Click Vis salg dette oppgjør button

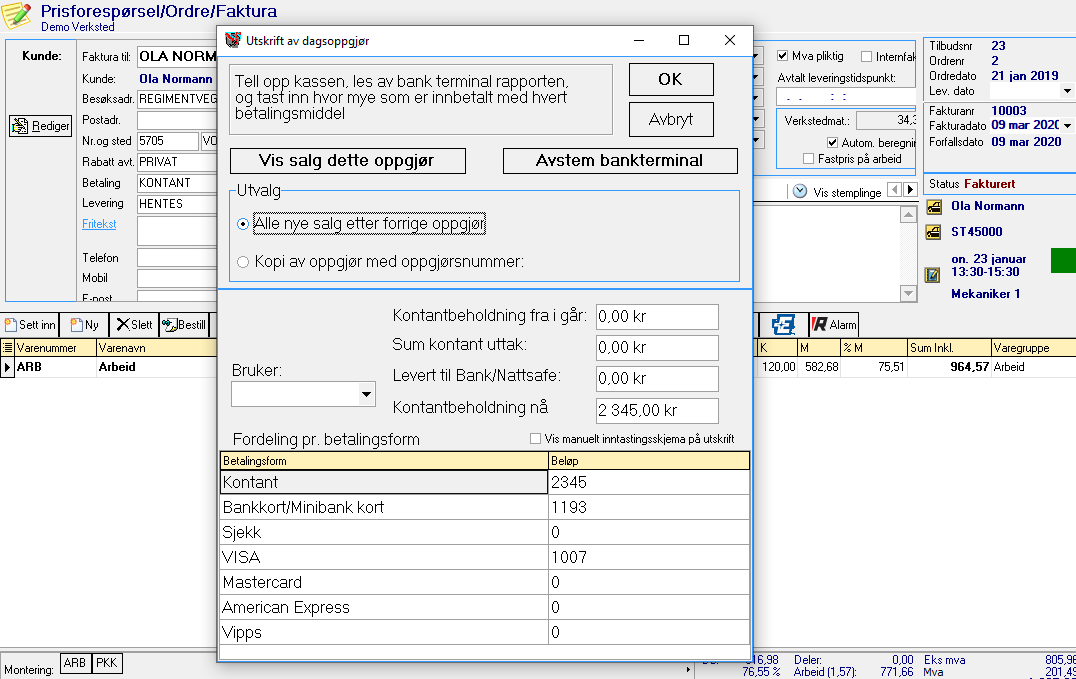(x=348, y=161)
